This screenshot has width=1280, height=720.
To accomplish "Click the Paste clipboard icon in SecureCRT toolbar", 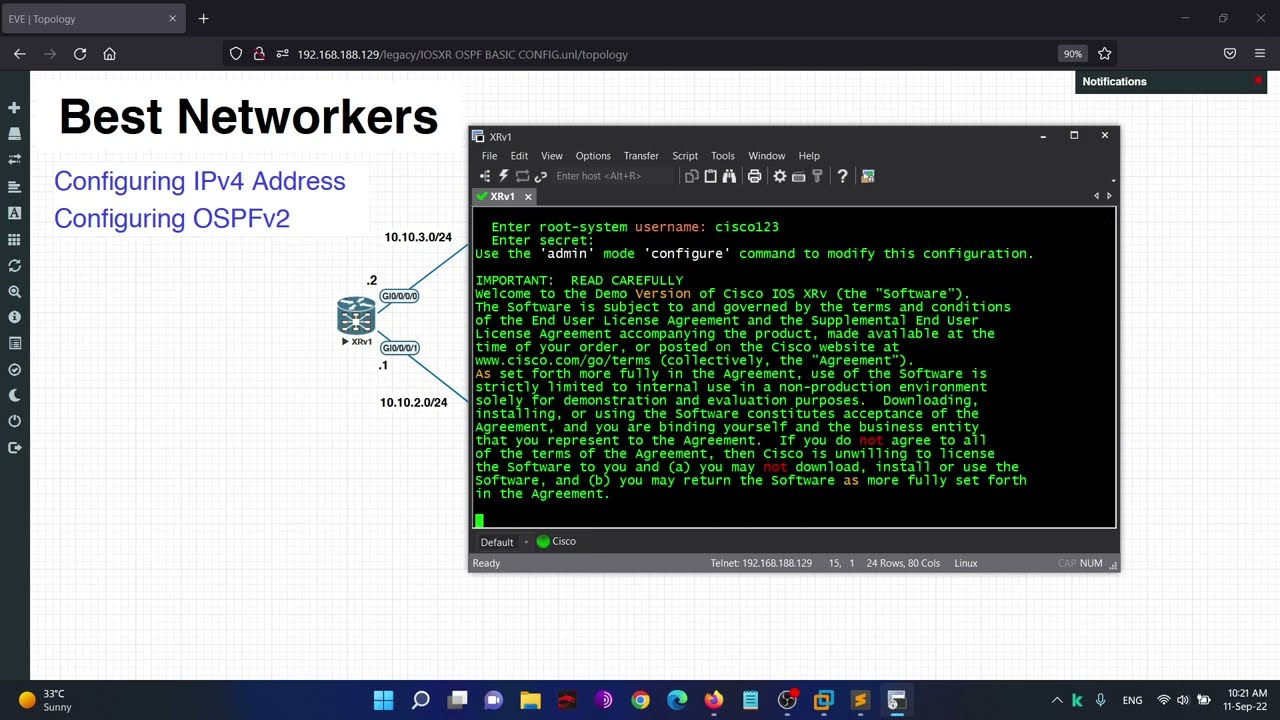I will point(710,176).
